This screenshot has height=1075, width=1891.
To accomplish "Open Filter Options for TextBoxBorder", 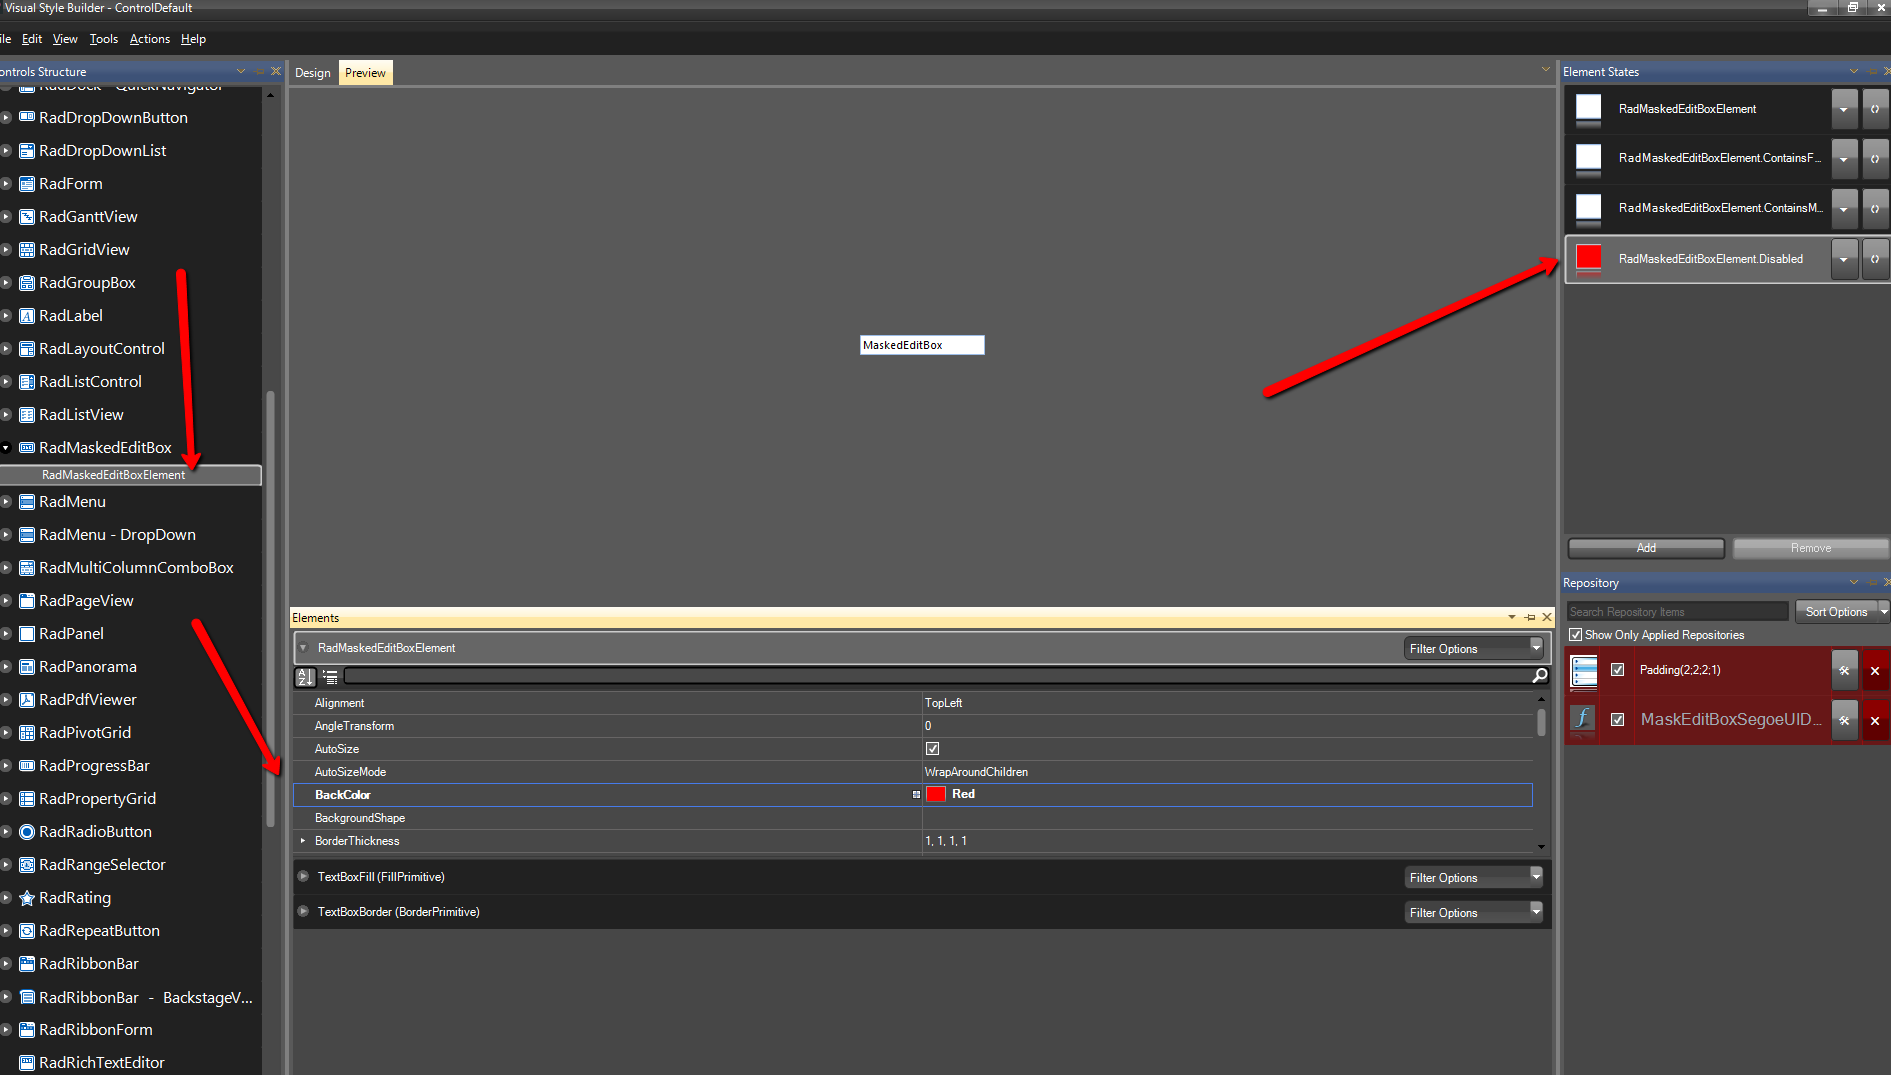I will (1474, 913).
